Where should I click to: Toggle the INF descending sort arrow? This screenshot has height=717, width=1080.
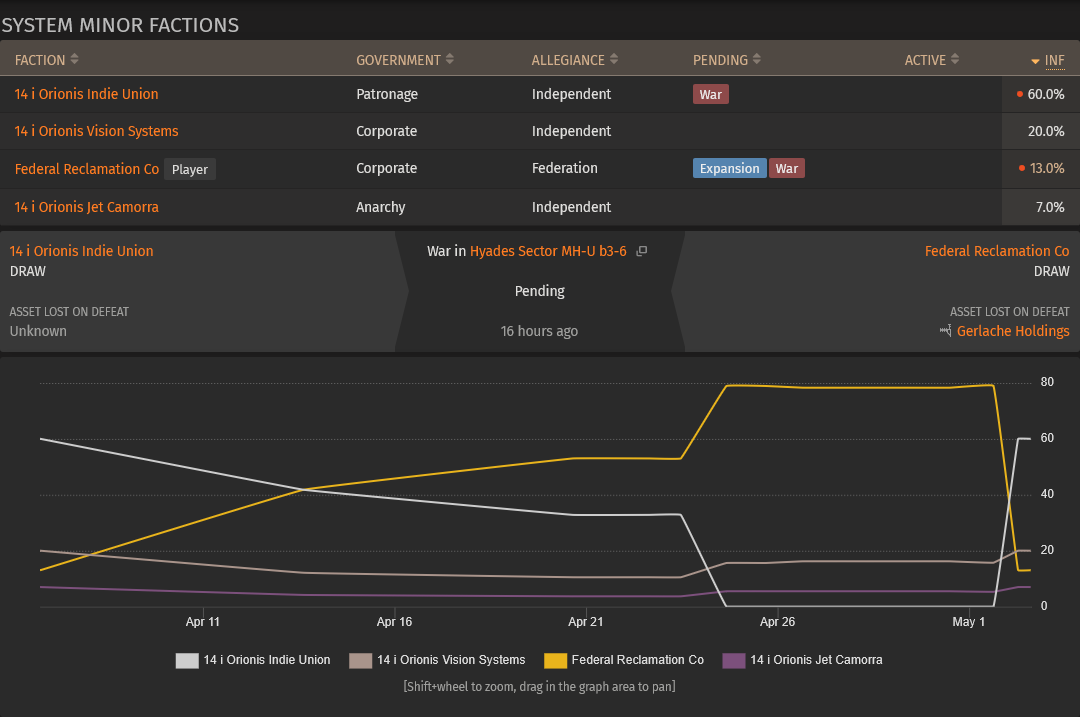(1035, 61)
